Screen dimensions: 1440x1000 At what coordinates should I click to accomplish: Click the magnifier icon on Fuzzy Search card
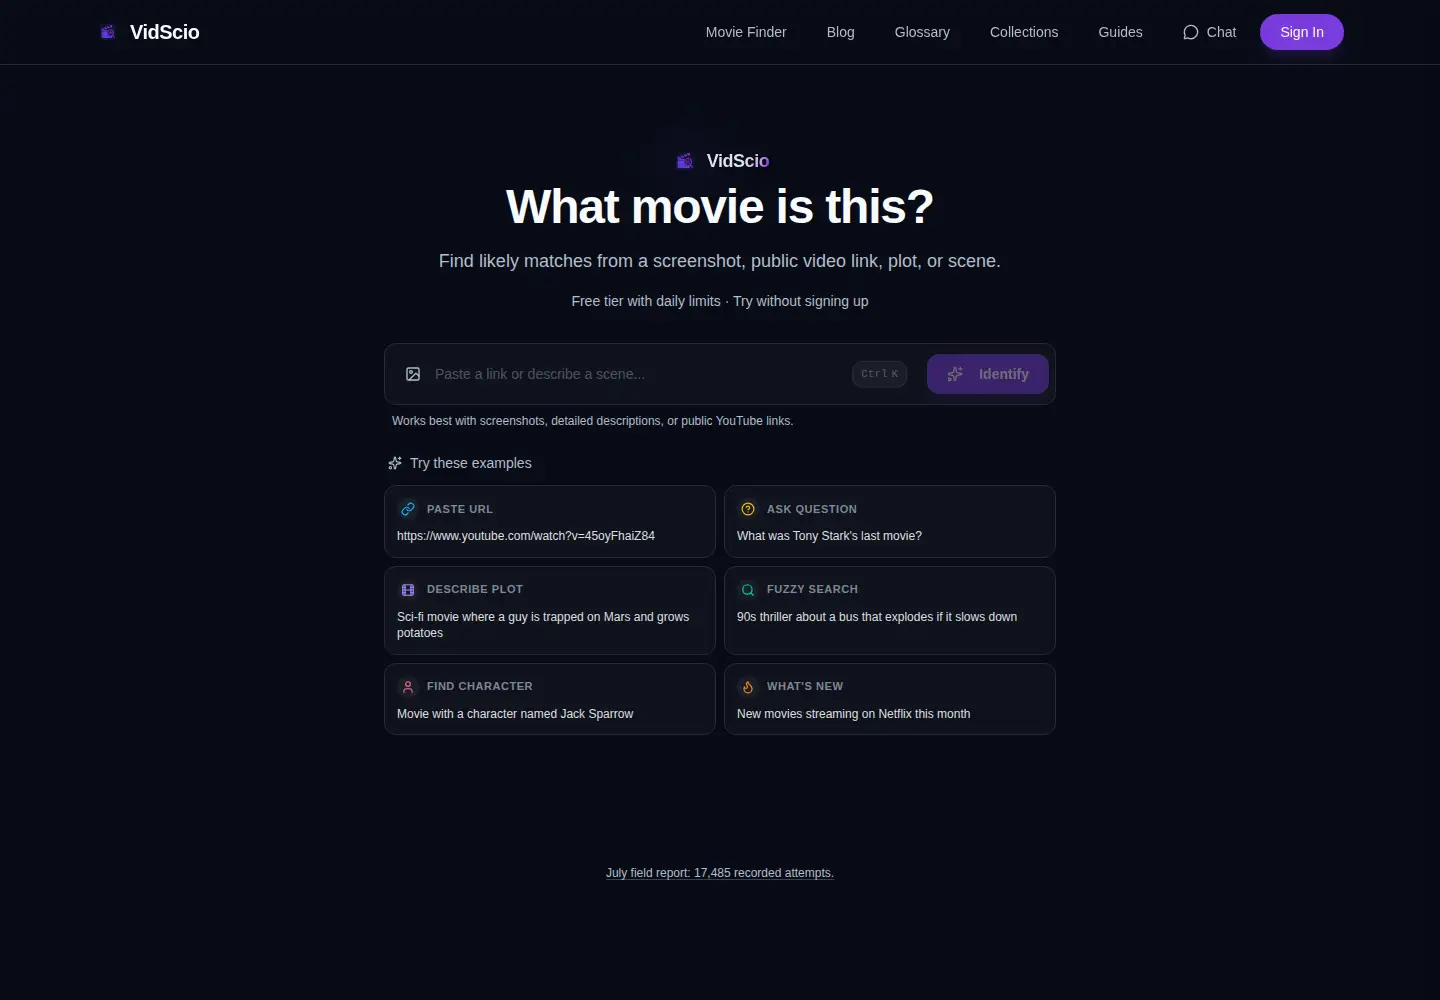[748, 590]
